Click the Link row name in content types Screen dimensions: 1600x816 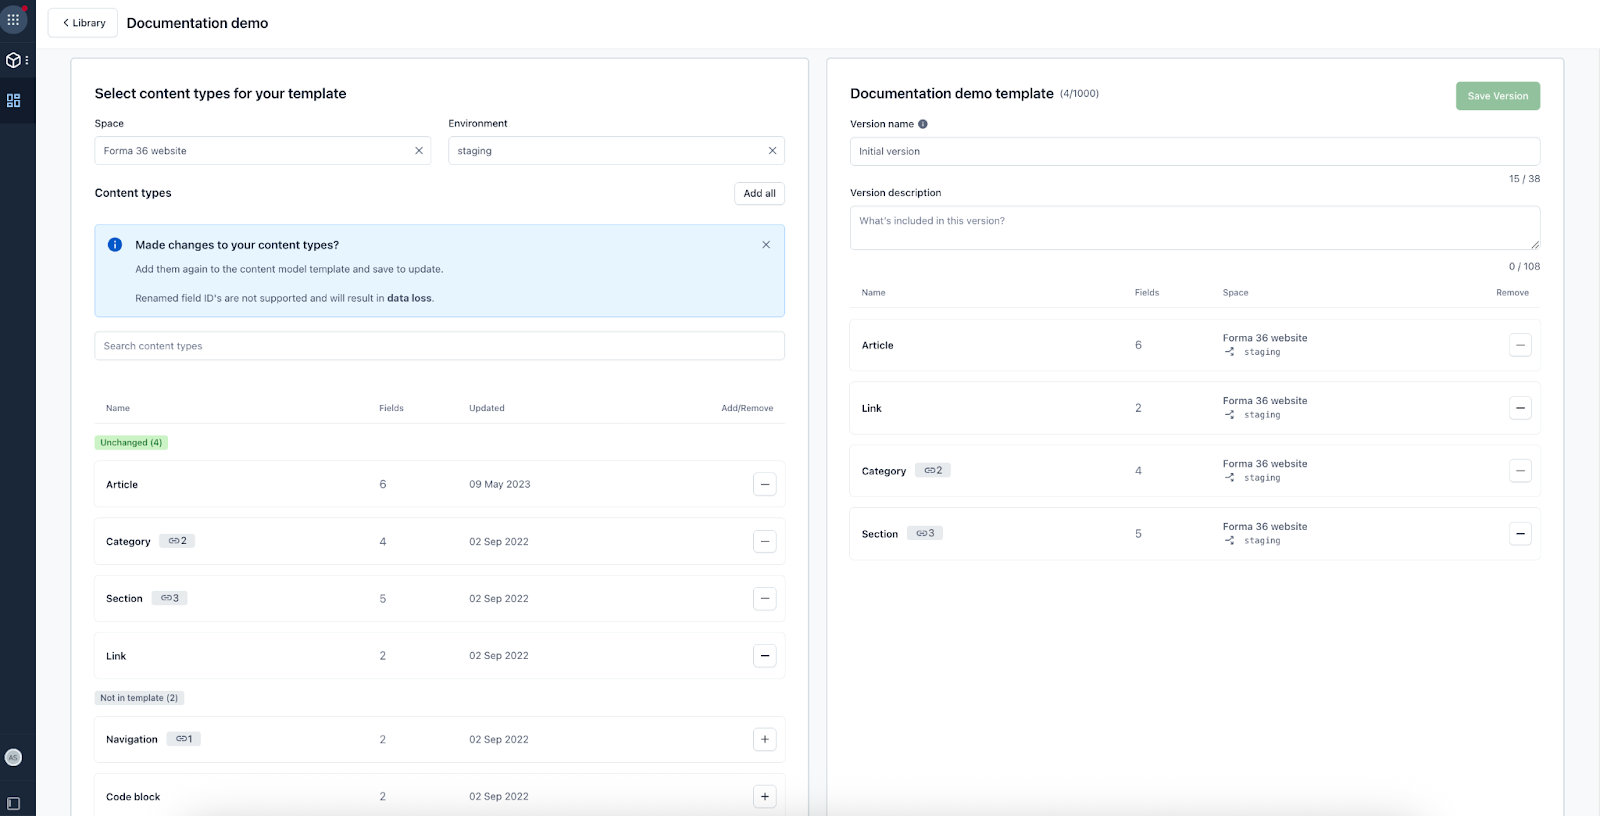pyautogui.click(x=116, y=657)
